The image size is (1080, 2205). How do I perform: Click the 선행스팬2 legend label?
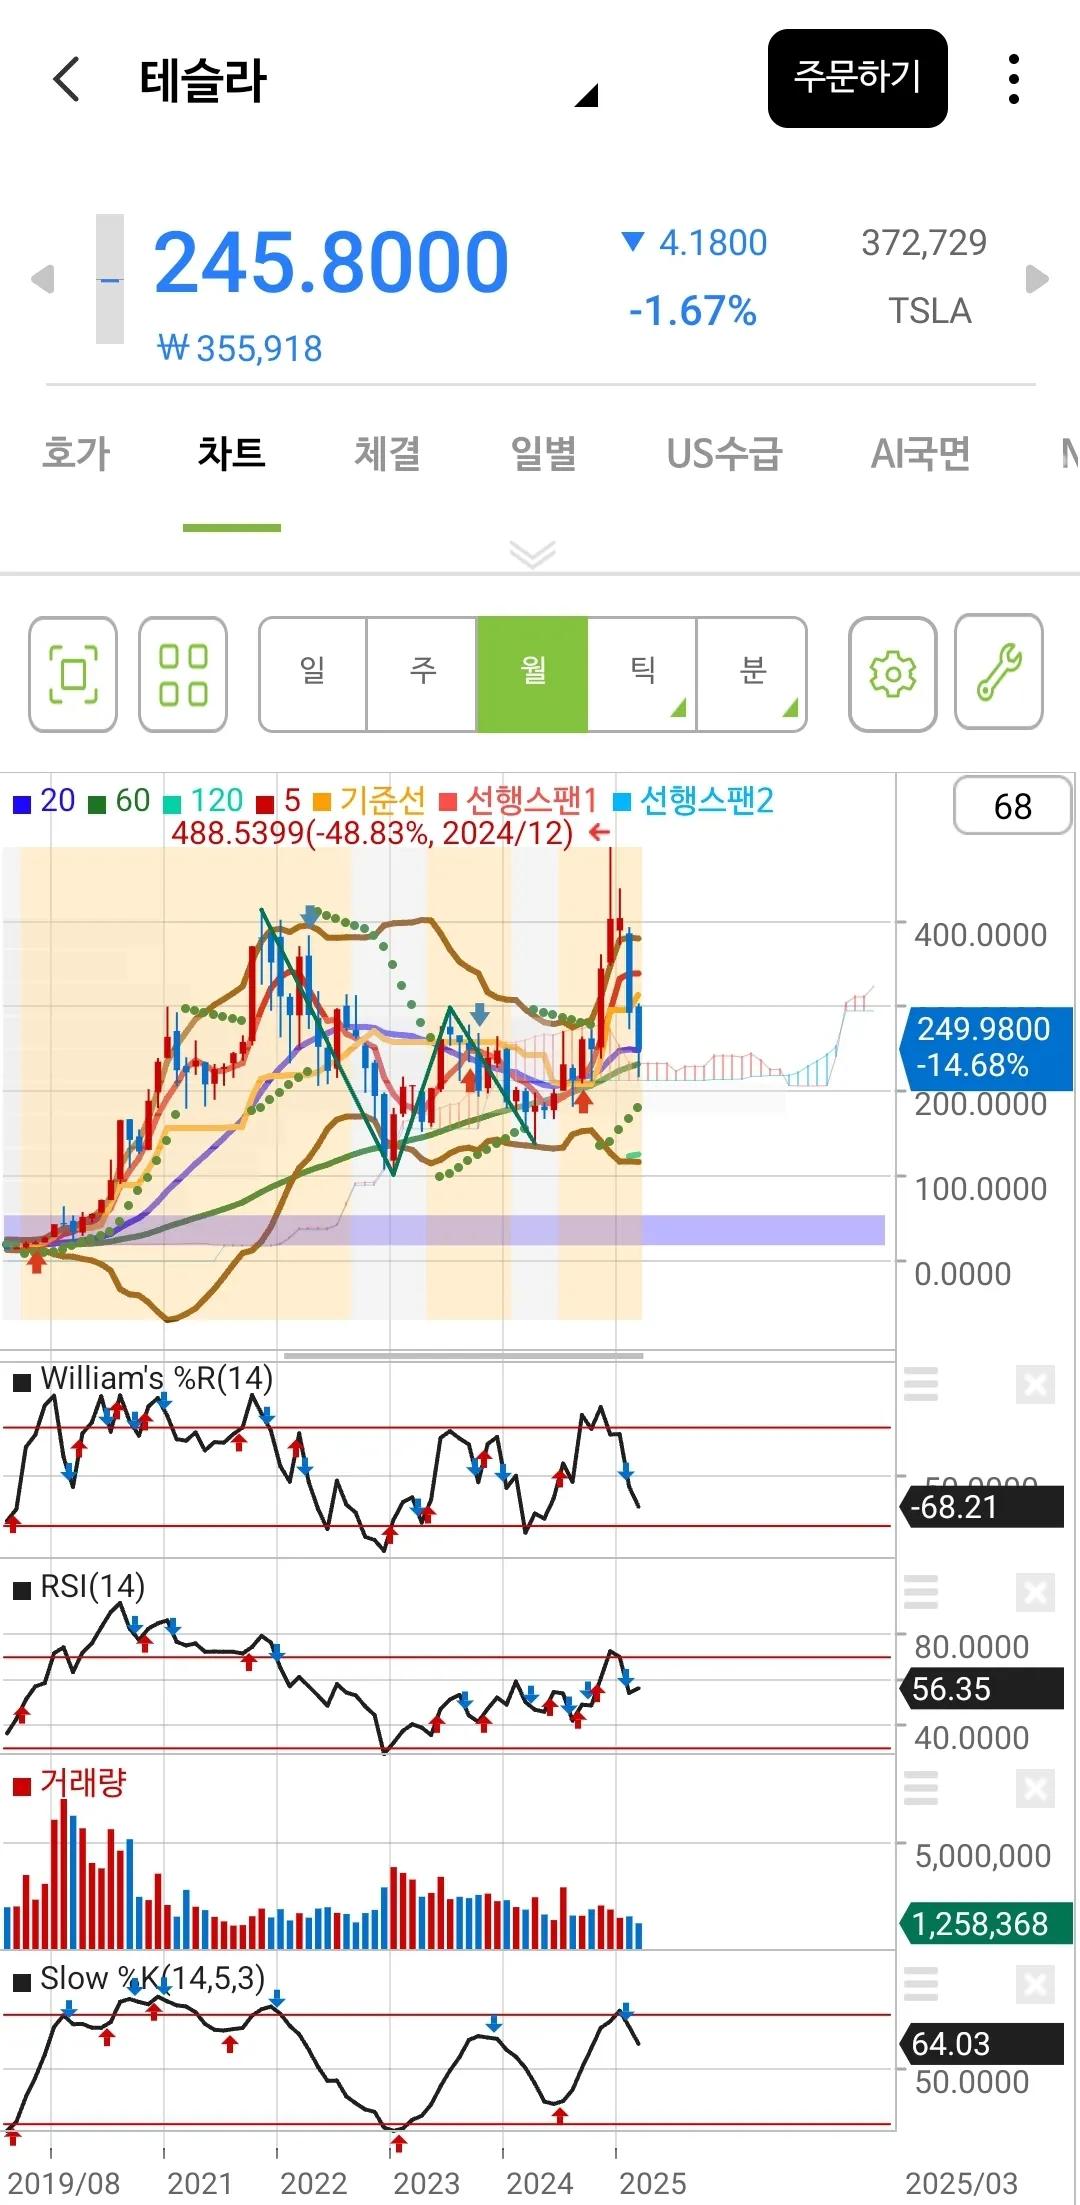693,801
